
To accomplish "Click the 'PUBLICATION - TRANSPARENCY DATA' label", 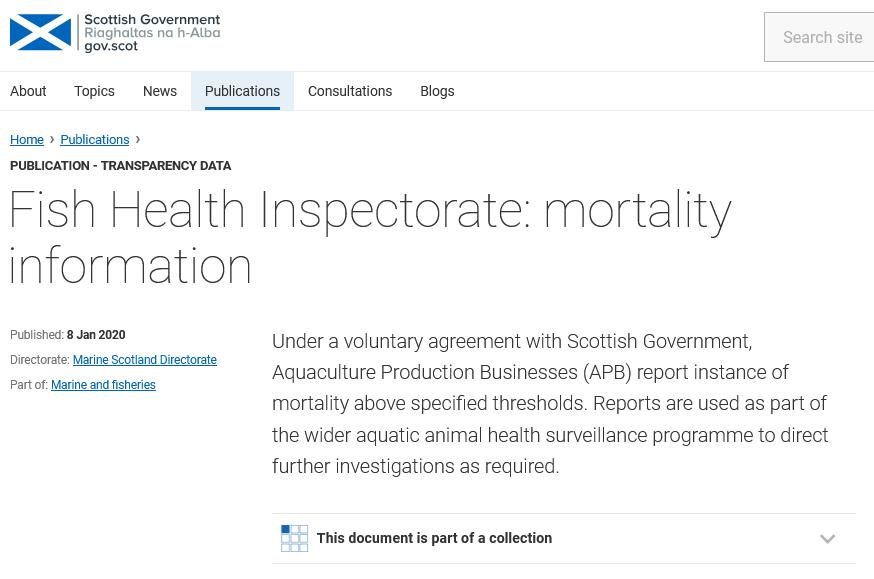I will tap(120, 166).
